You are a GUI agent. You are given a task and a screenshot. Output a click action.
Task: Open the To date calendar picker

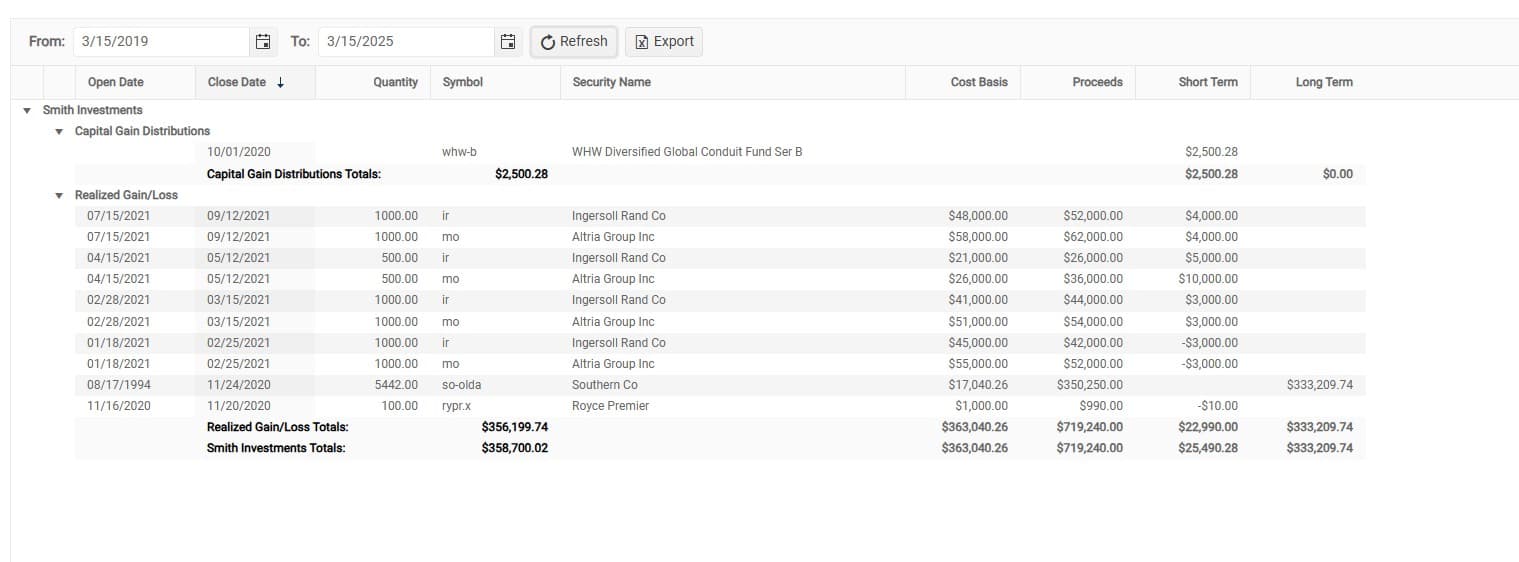click(508, 42)
